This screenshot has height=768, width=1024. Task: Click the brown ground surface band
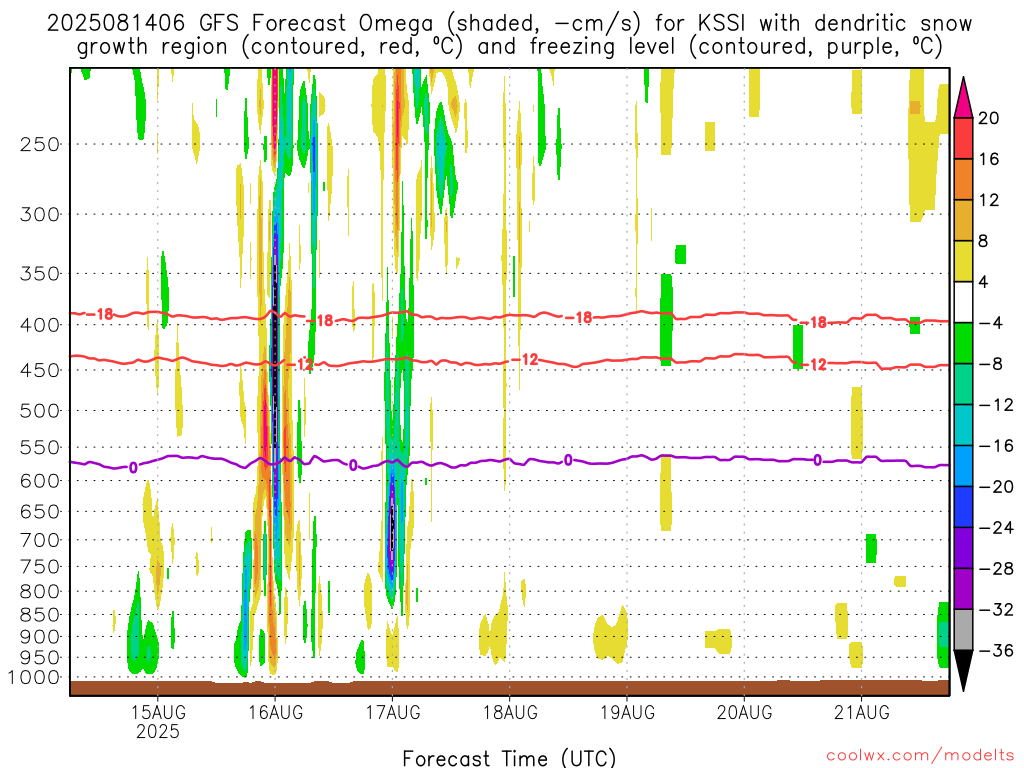click(x=509, y=688)
